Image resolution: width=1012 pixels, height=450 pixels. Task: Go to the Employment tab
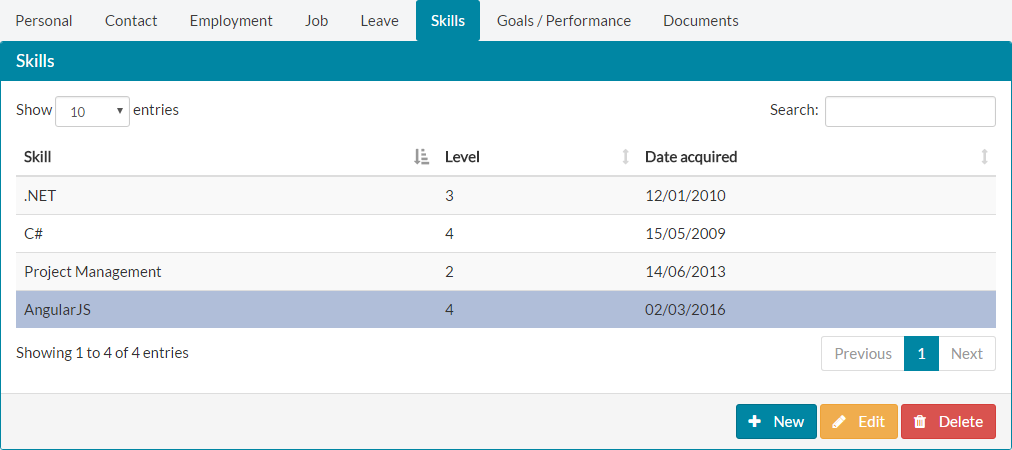[x=231, y=21]
